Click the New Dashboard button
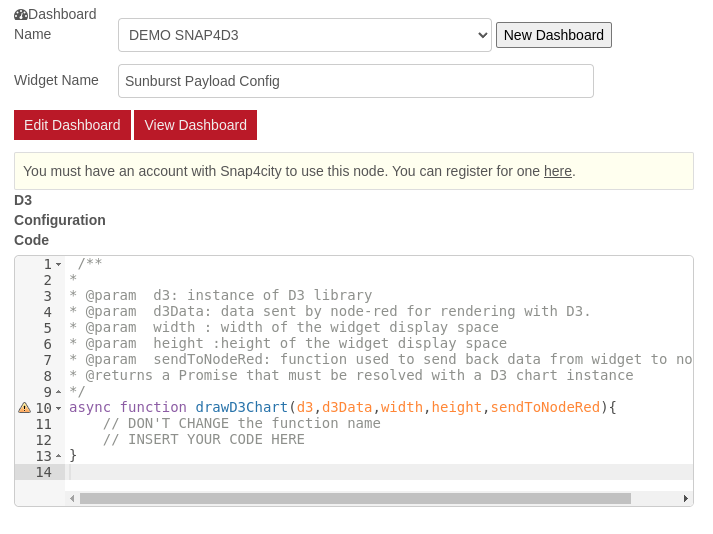 point(553,35)
